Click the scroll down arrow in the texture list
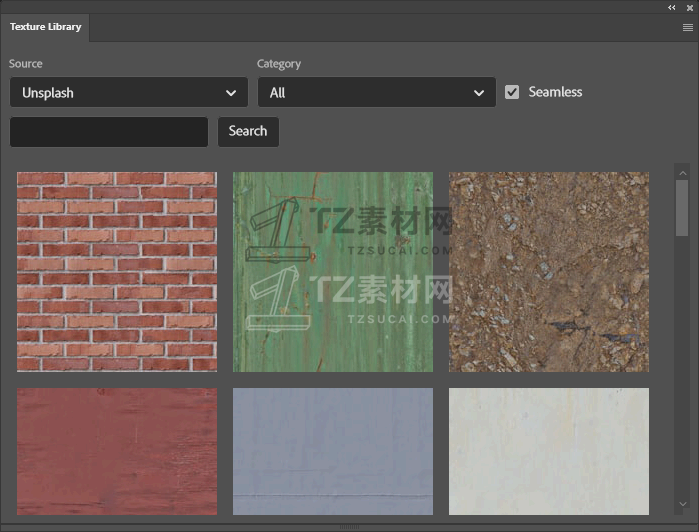This screenshot has height=532, width=699. pos(682,504)
